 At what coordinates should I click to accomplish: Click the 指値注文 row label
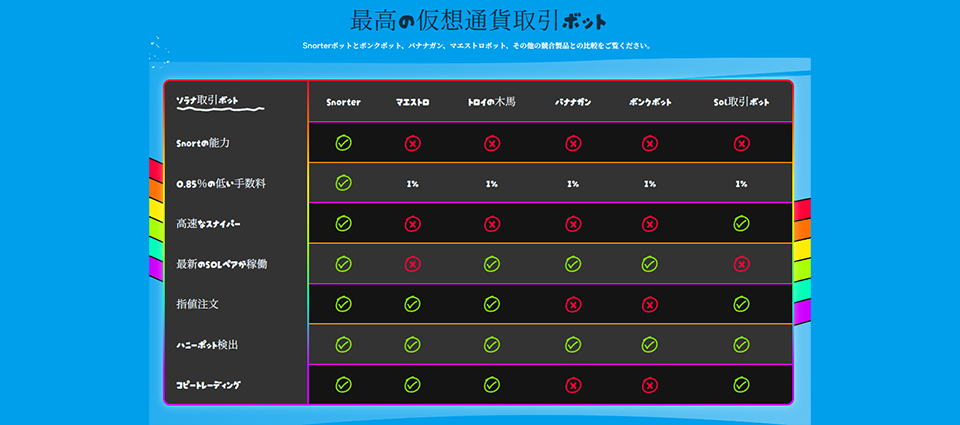197,304
